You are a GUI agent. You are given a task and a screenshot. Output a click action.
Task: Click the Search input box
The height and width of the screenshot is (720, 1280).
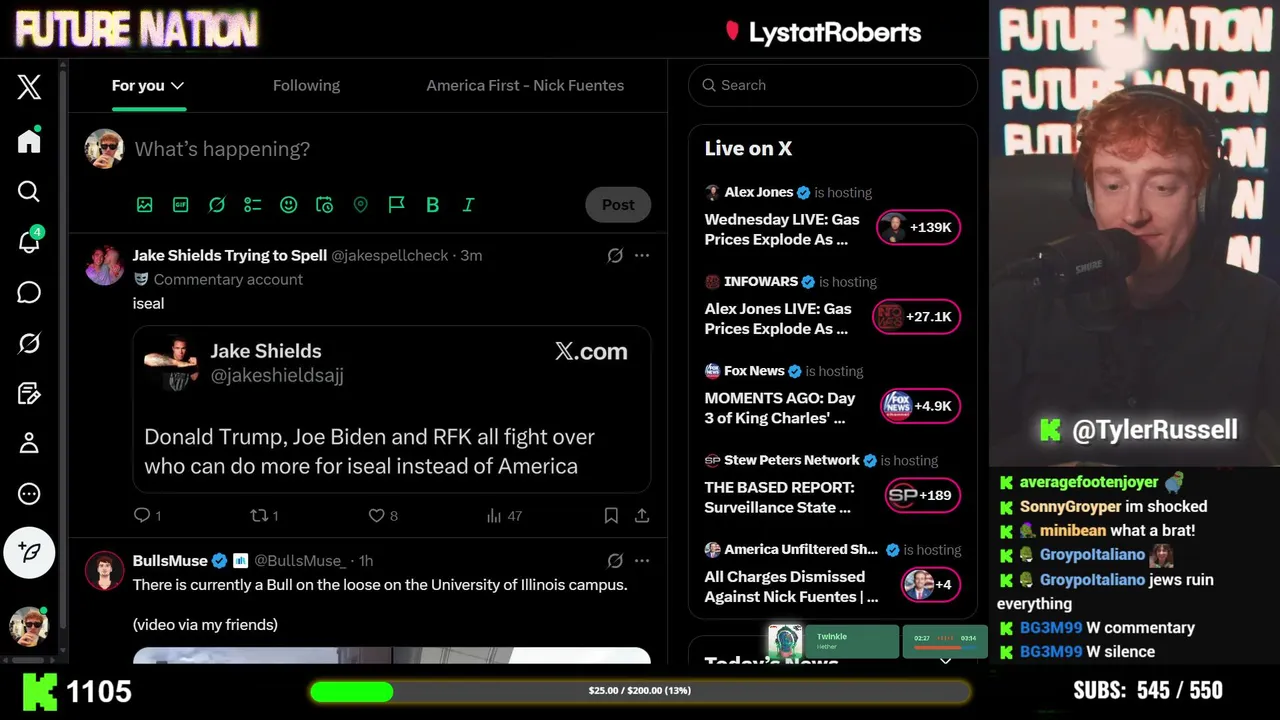(832, 85)
